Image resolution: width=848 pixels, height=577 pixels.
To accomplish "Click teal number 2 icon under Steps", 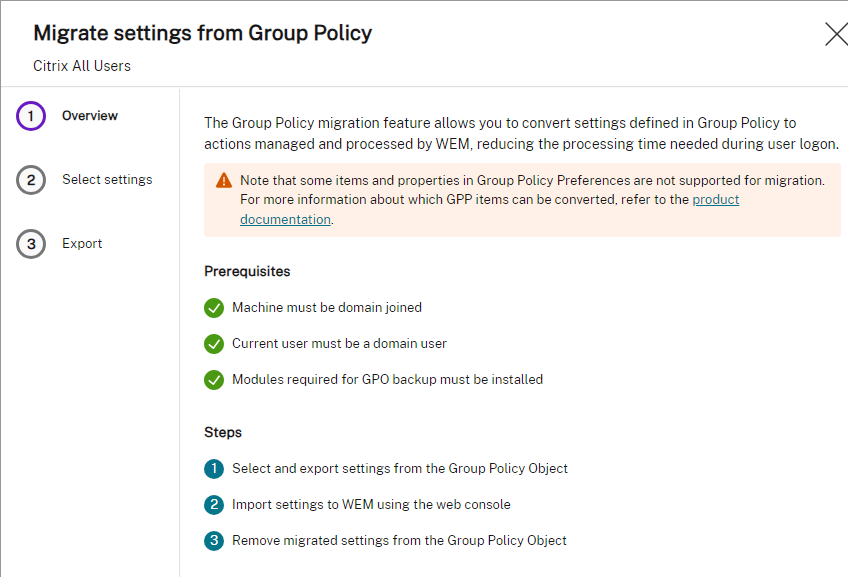I will [214, 505].
